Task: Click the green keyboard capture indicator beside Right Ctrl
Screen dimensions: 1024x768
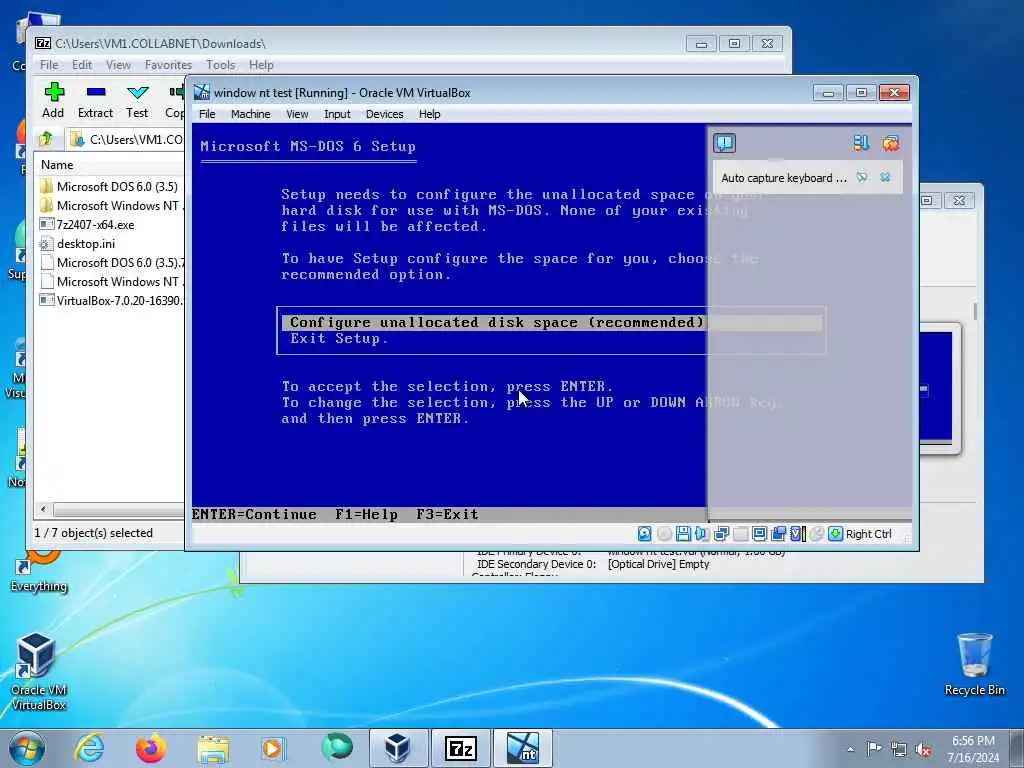Action: (835, 534)
